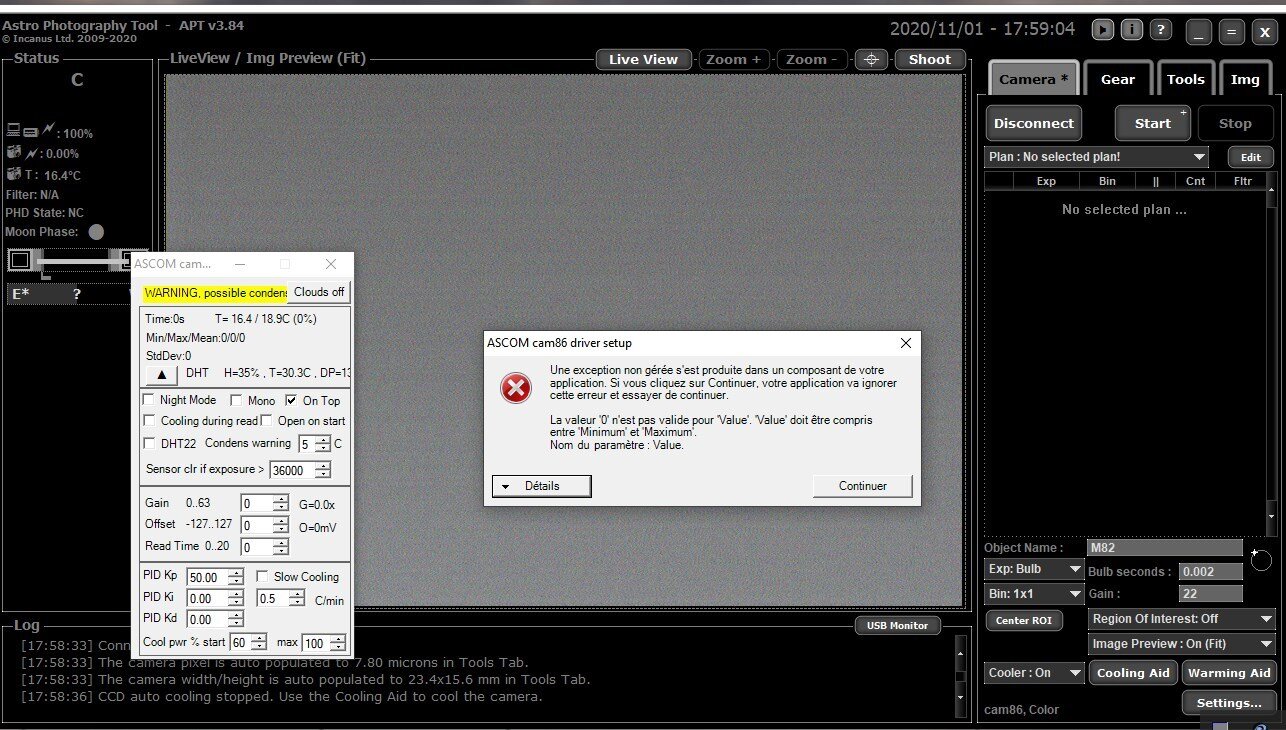Screen dimensions: 1286x730
Task: Click the Live View button
Action: click(644, 59)
